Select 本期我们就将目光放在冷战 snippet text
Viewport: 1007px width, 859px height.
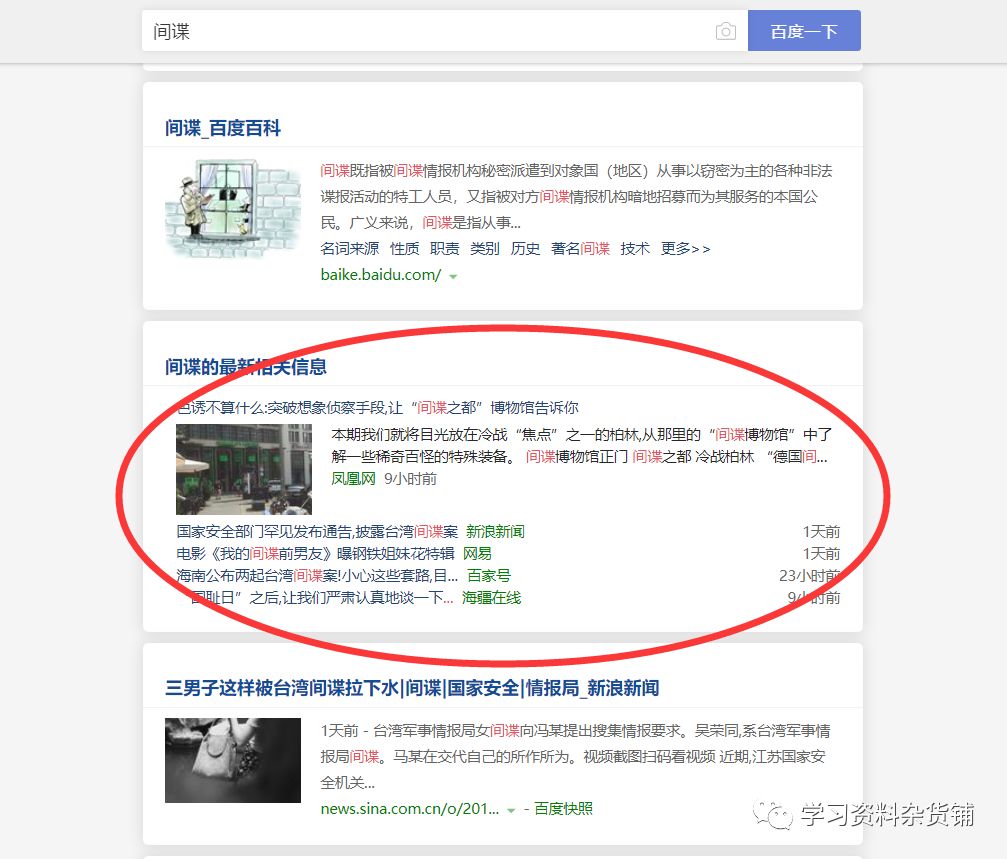581,446
